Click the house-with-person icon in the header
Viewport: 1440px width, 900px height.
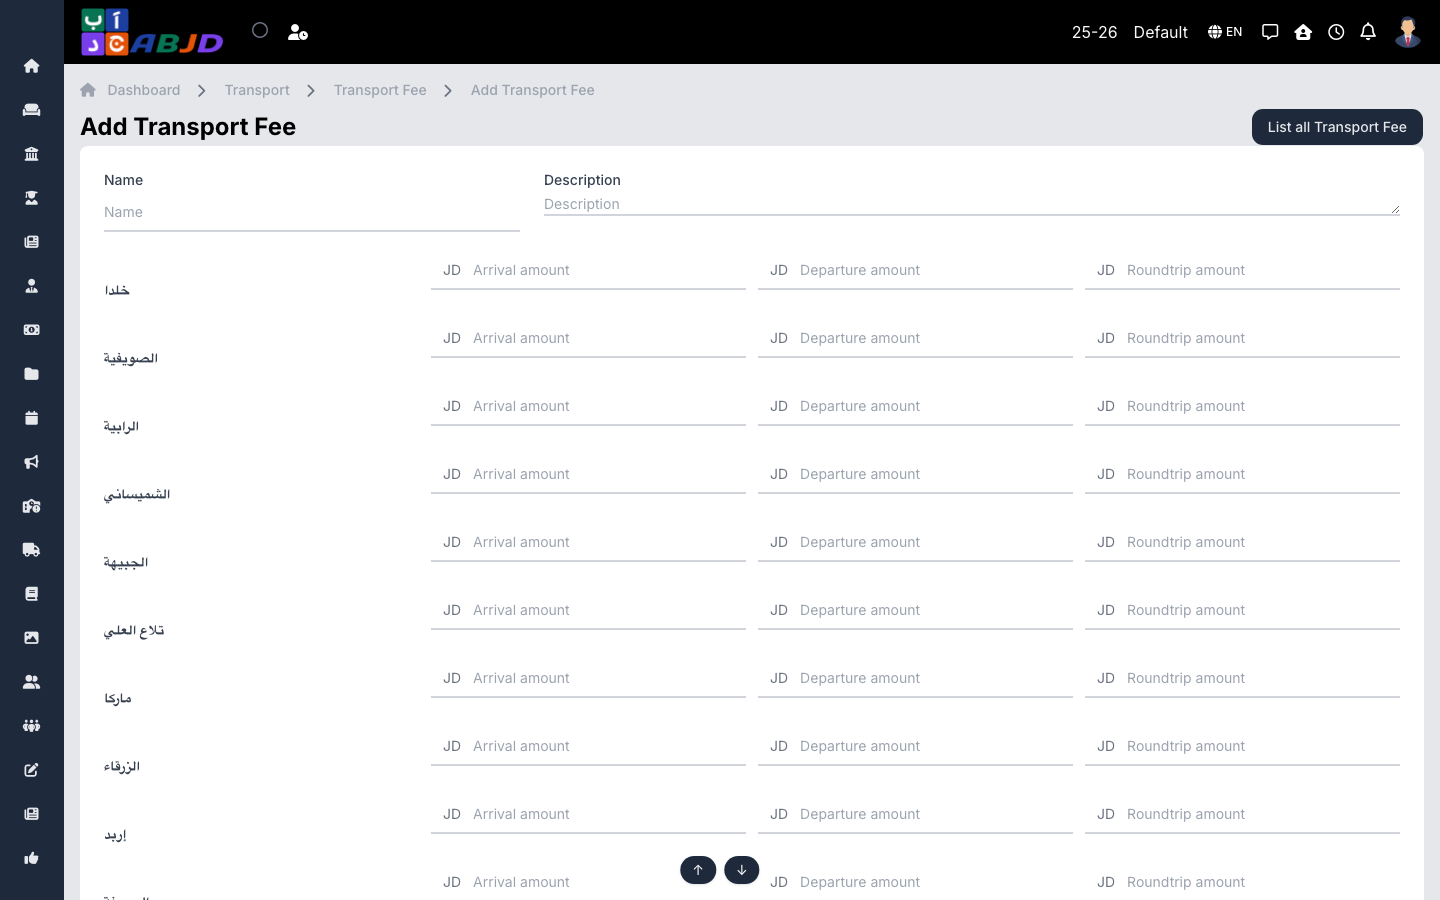coord(1303,32)
